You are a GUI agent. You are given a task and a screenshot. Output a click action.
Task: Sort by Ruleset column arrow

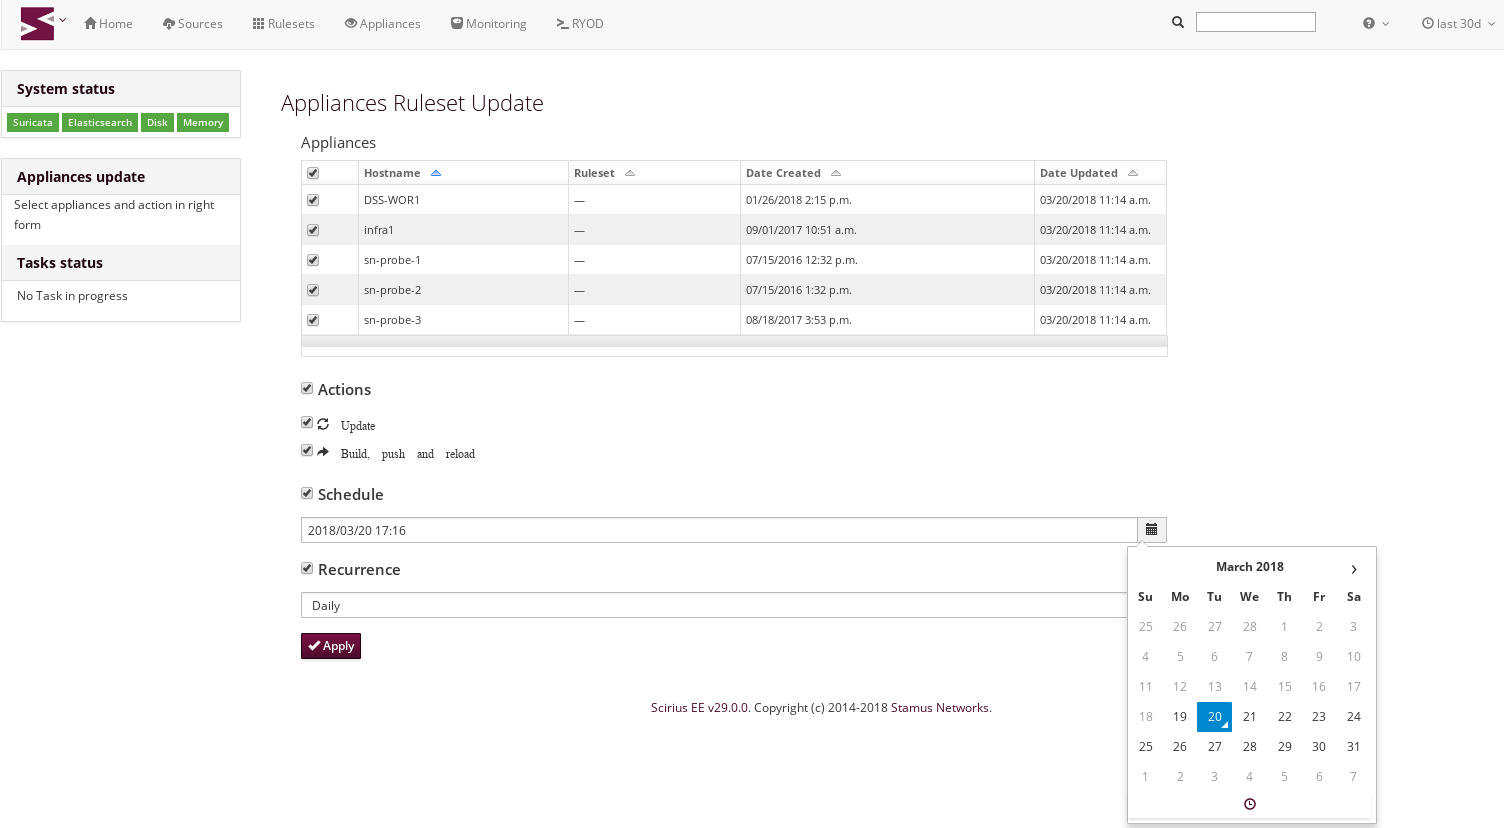coord(630,173)
